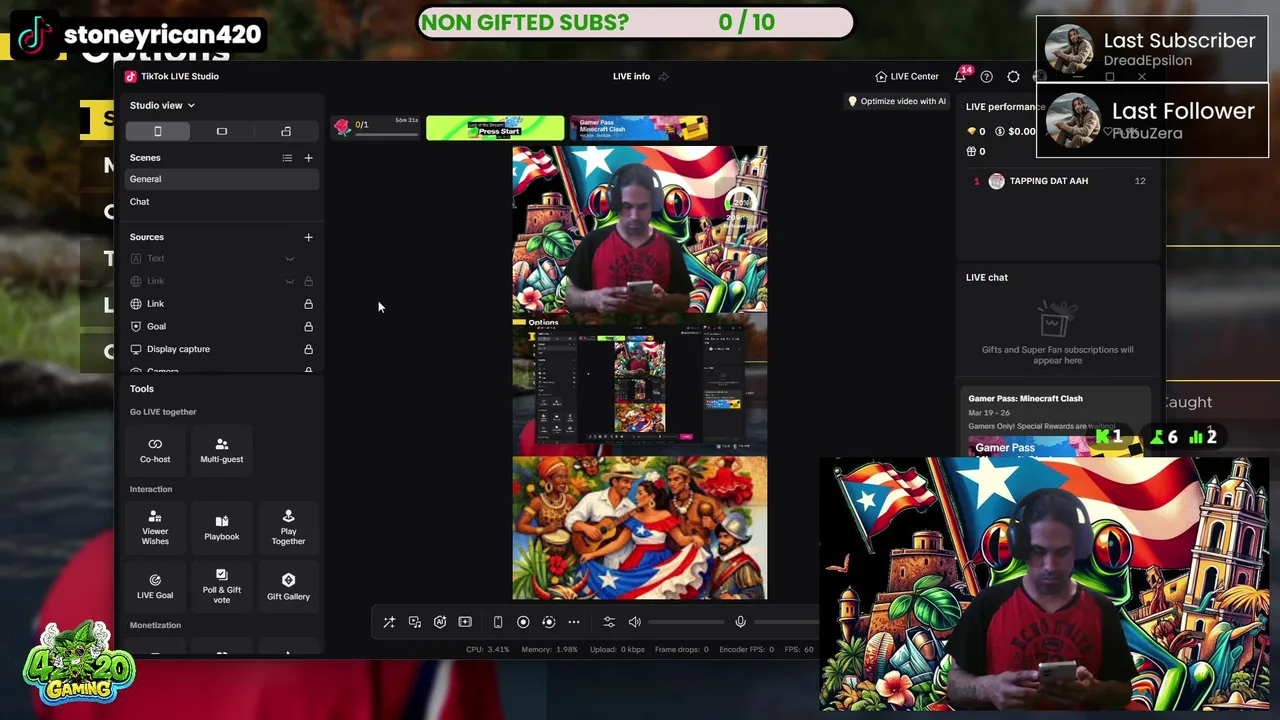Image resolution: width=1280 pixels, height=720 pixels.
Task: Open LIVE Center
Action: (x=907, y=76)
